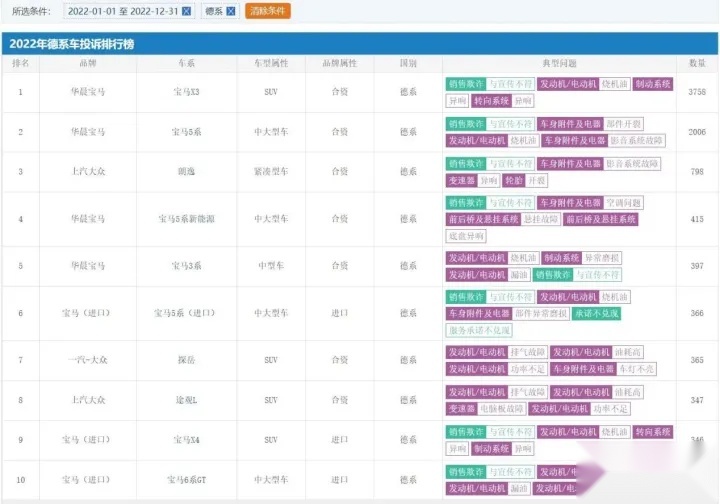Click 部件开裂 tag in the 宝马5系 row
This screenshot has height=504, width=720.
[x=623, y=124]
